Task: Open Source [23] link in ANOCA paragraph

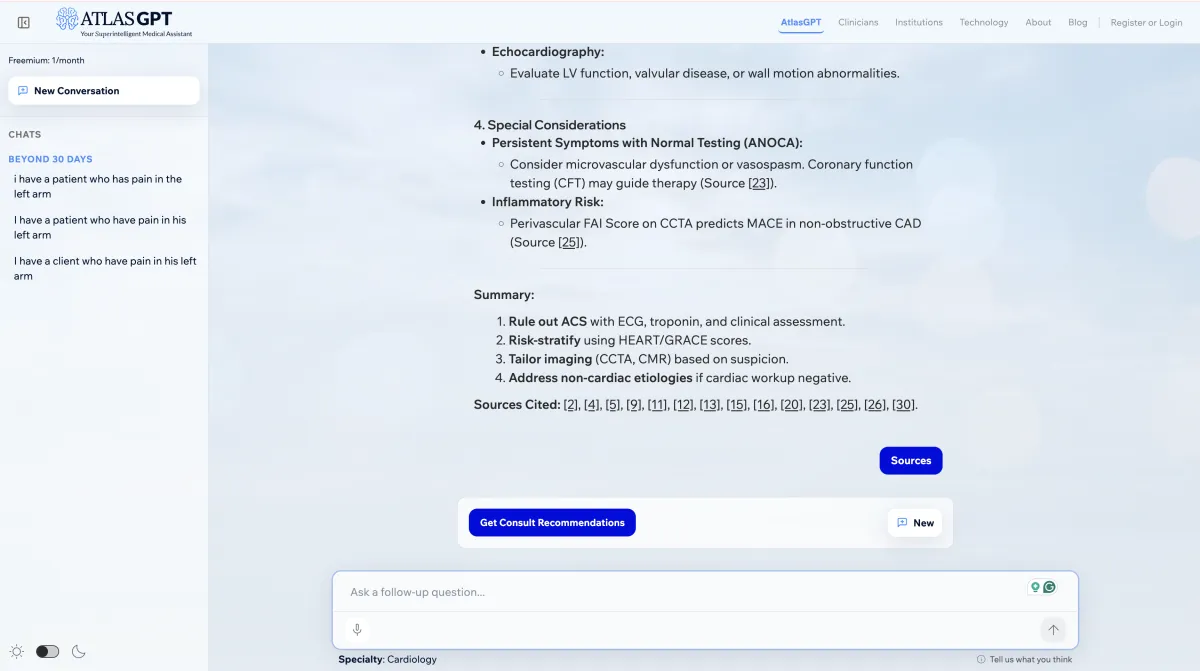Action: [x=760, y=183]
